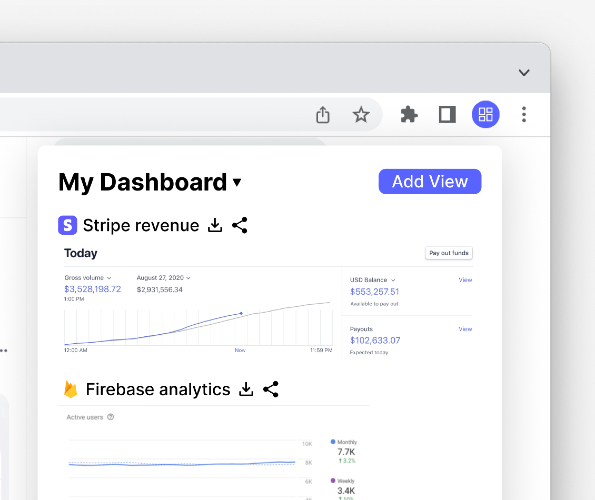Share the Firebase analytics view
595x500 pixels.
click(x=271, y=389)
